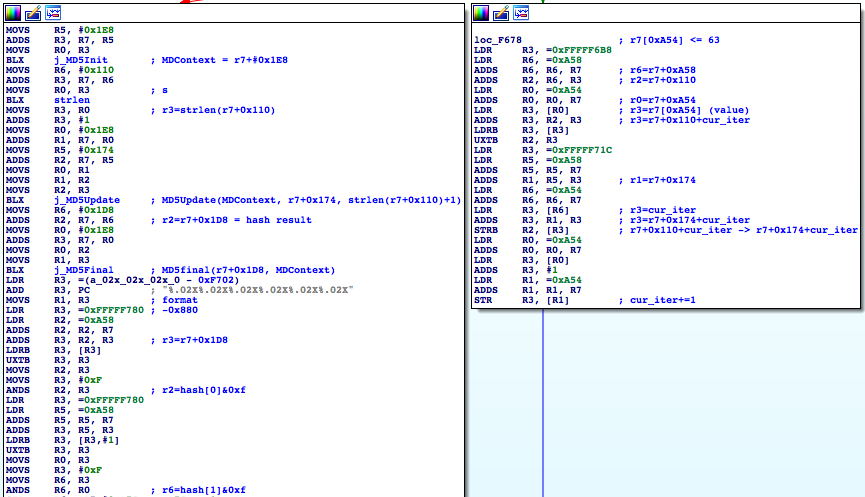Viewport: 865px width, 497px height.
Task: Select line LDR R6, =0xA58
Action: coord(528,60)
